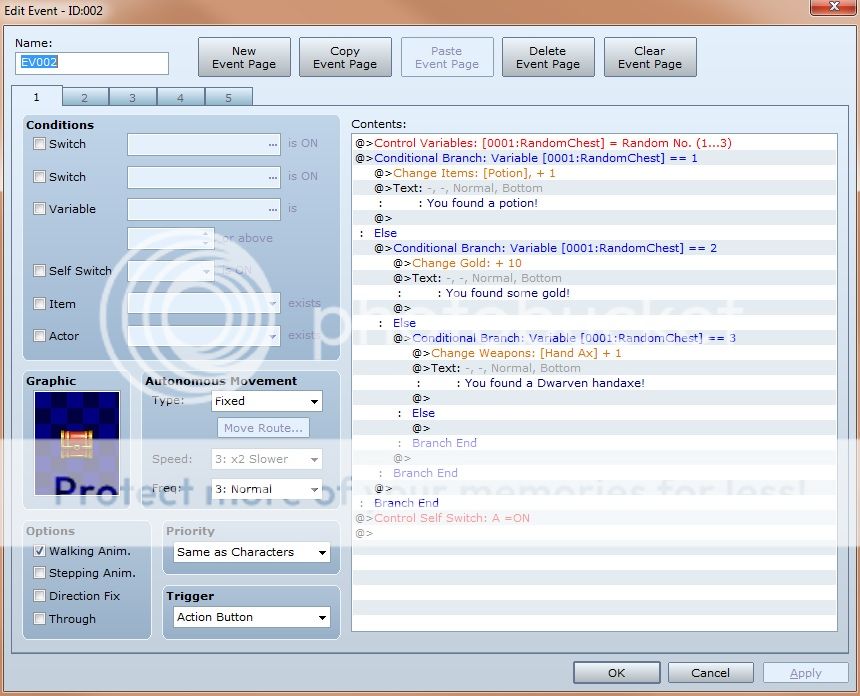
Task: Click the Cancel button
Action: (x=710, y=673)
